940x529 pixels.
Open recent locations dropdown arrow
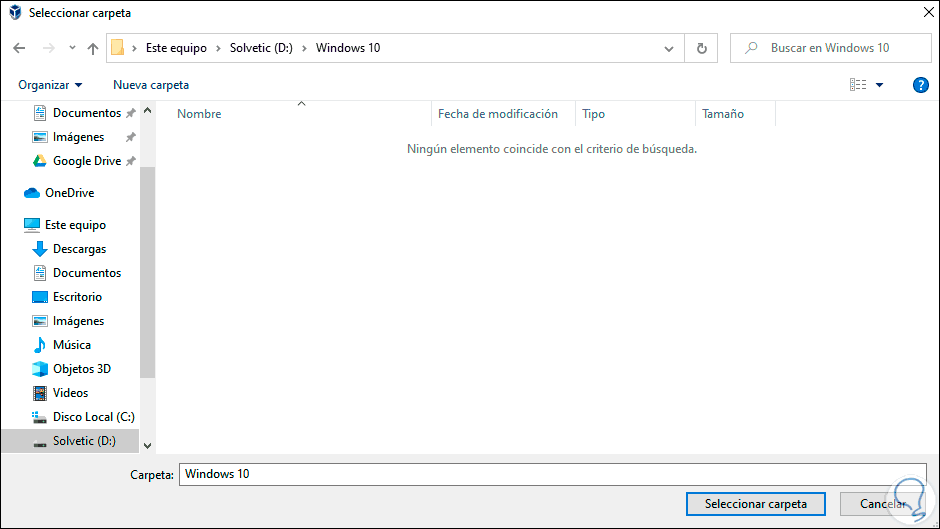tap(72, 48)
